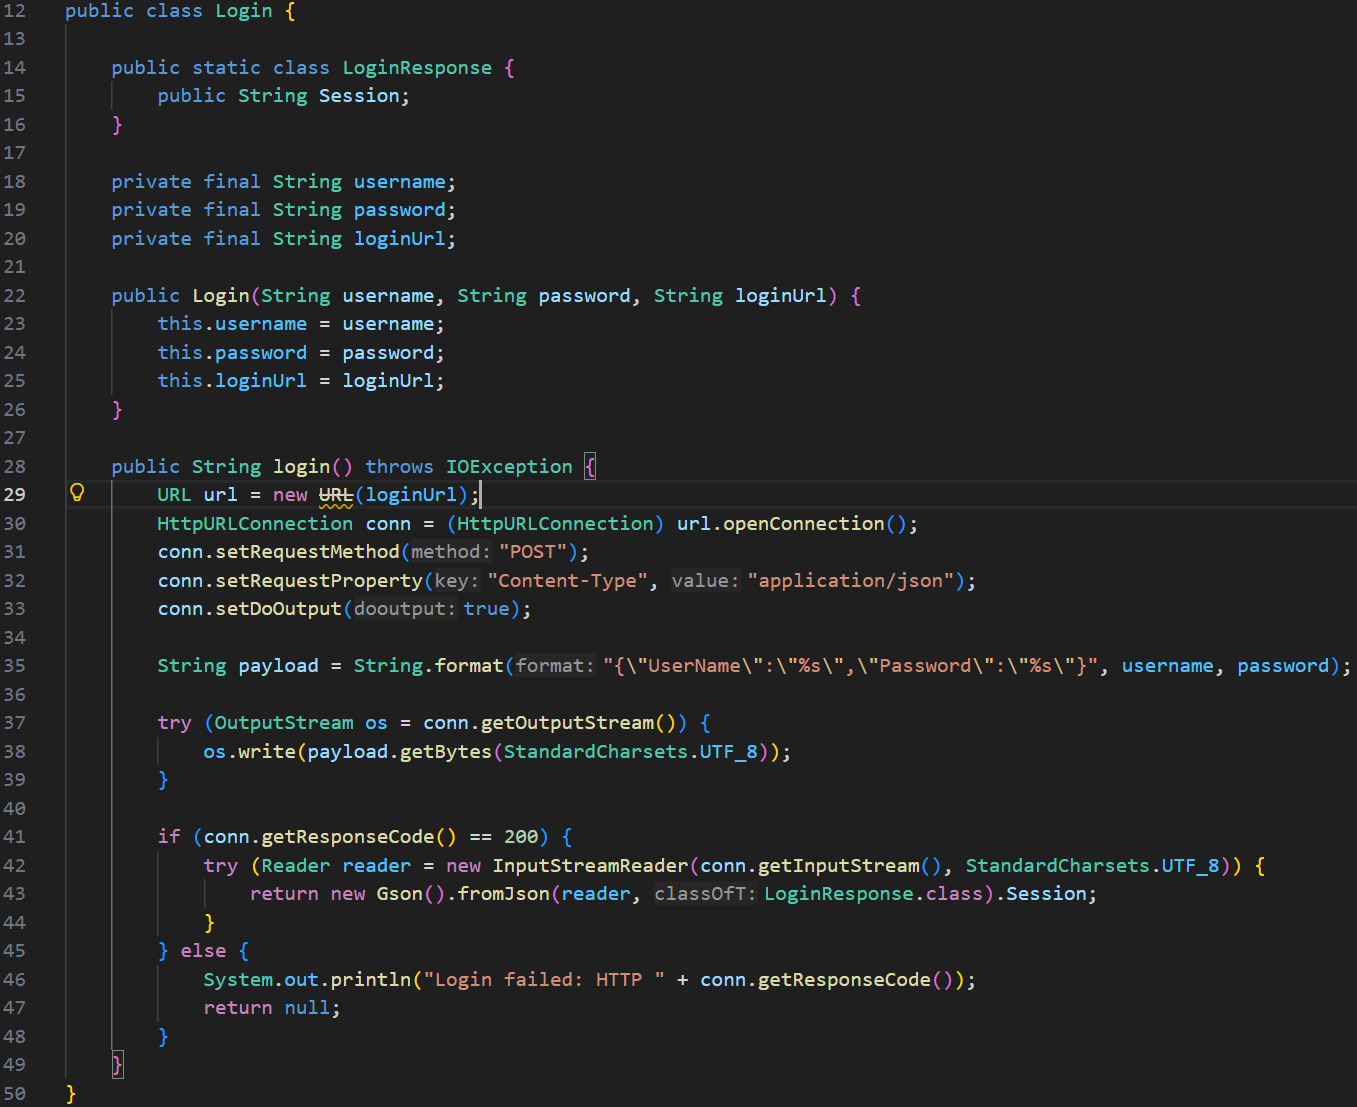Click the Gson constructor on line 43

coord(399,894)
